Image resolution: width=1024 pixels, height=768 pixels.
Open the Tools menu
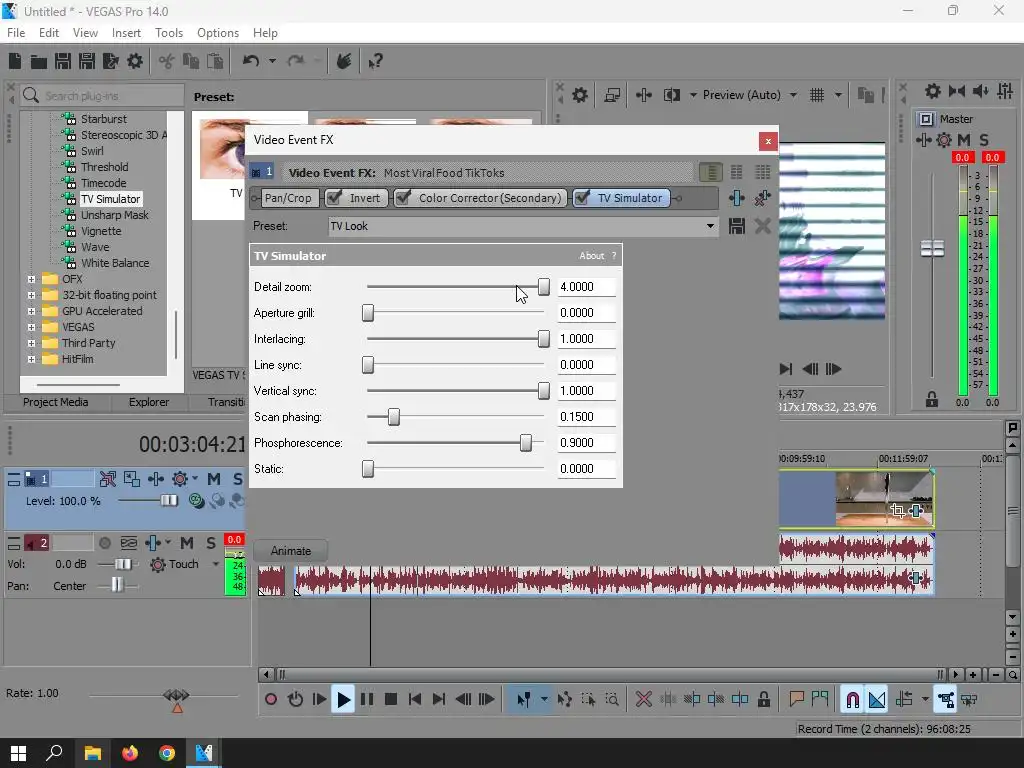(168, 33)
